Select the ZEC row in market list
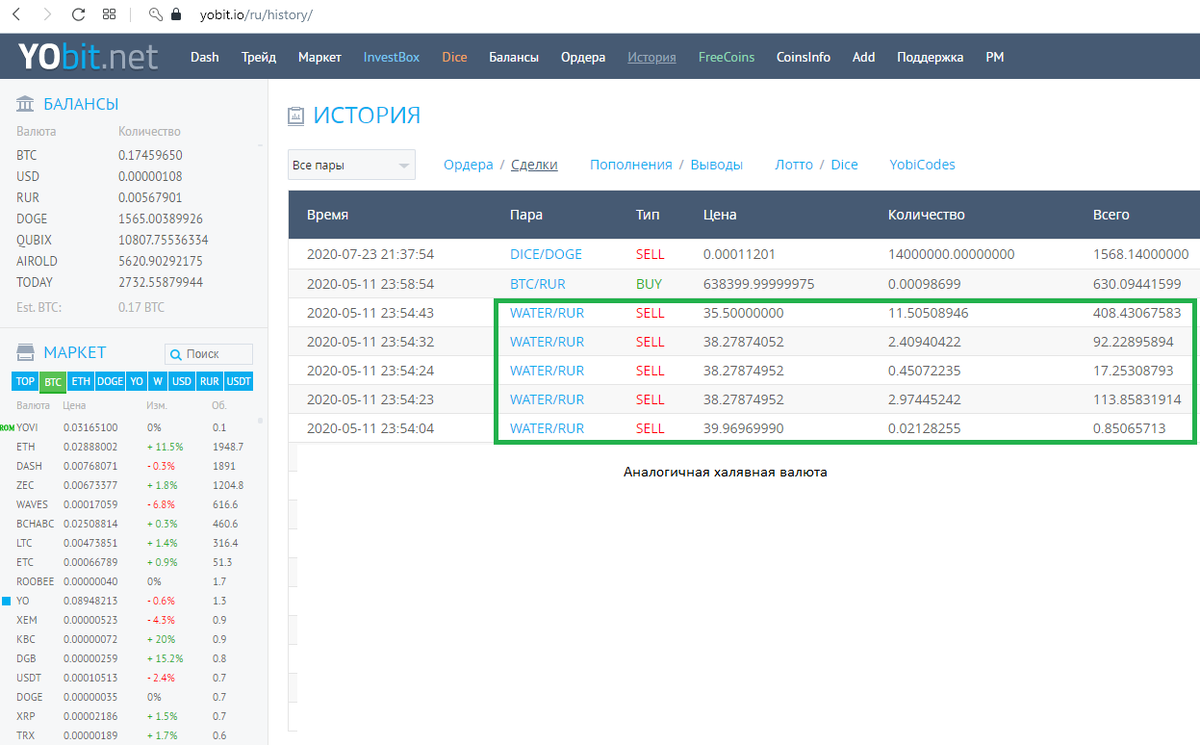Screen dimensions: 1200x745 pos(134,485)
